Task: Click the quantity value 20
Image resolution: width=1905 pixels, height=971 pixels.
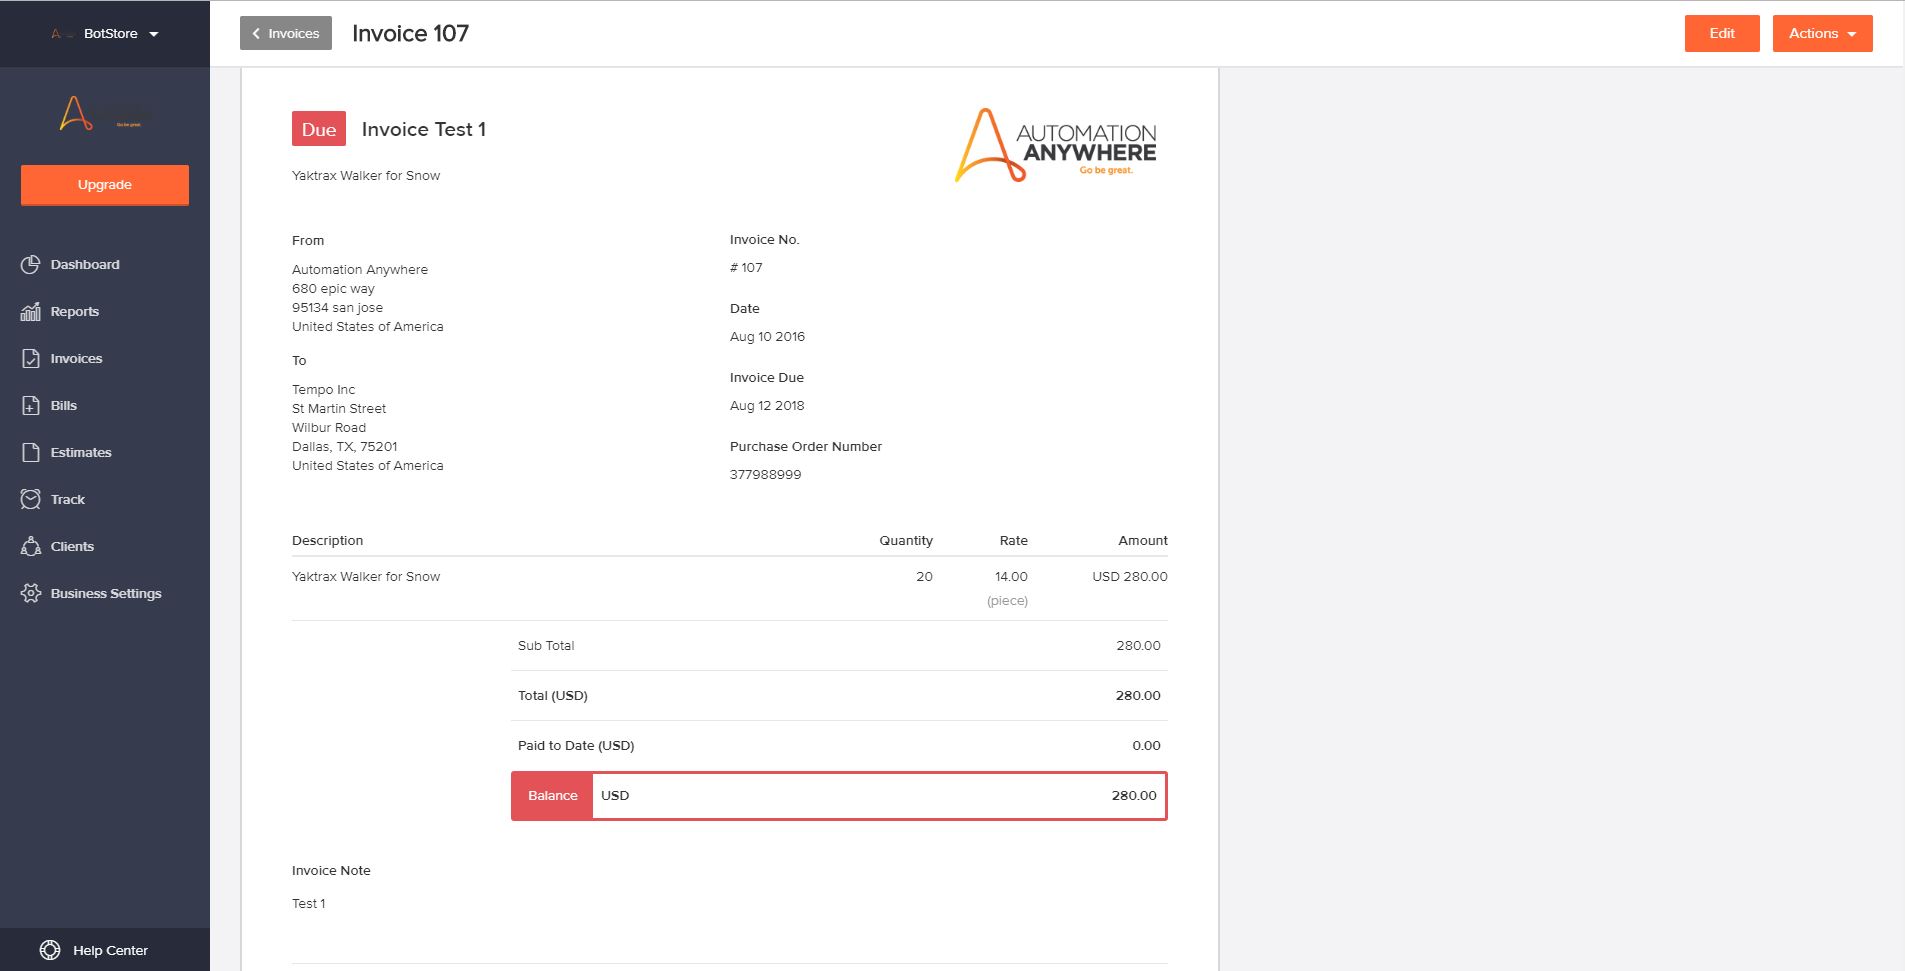Action: tap(924, 577)
